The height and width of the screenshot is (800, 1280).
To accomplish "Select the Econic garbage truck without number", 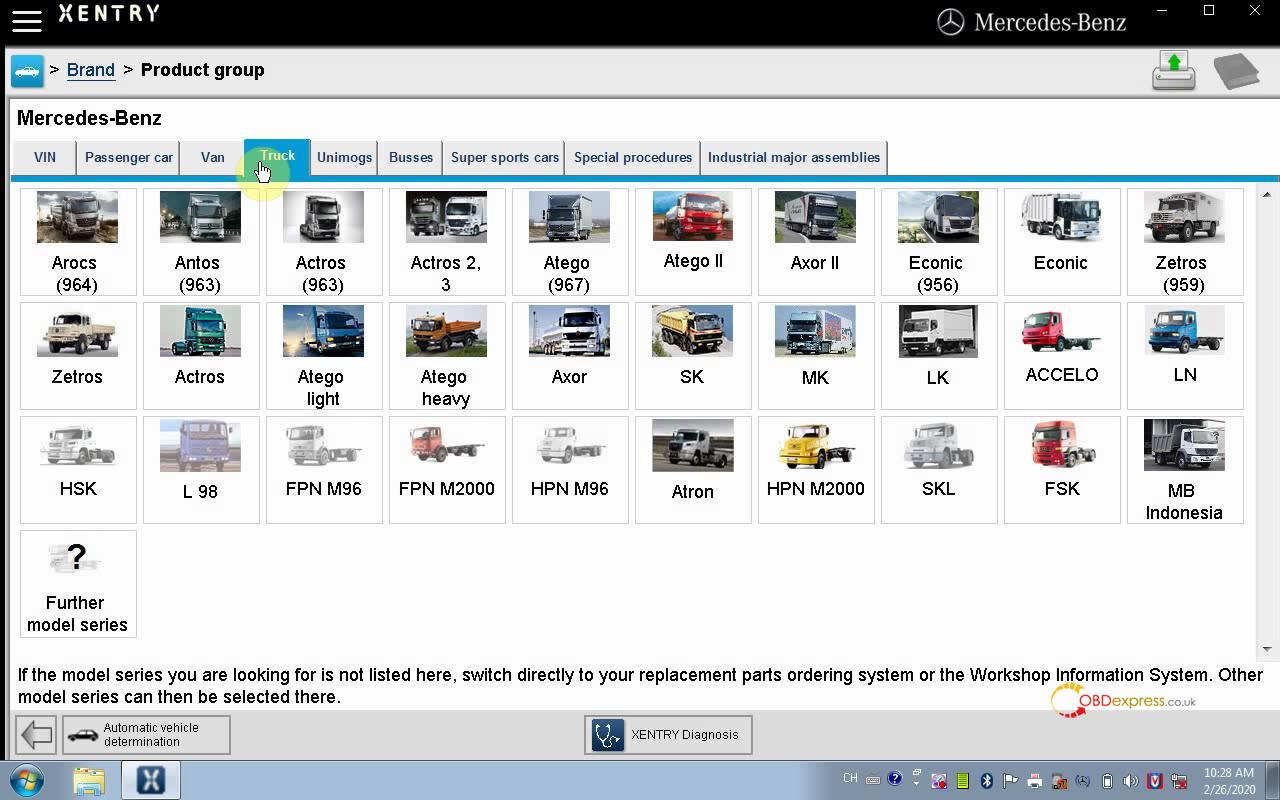I will (1062, 242).
